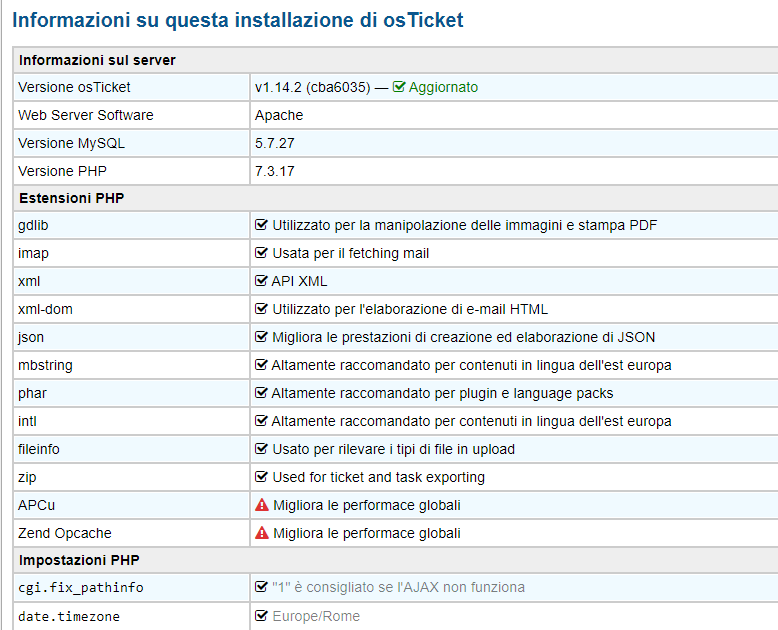This screenshot has height=630, width=778.
Task: Click the check icon in the zip row
Action: pyautogui.click(x=262, y=477)
